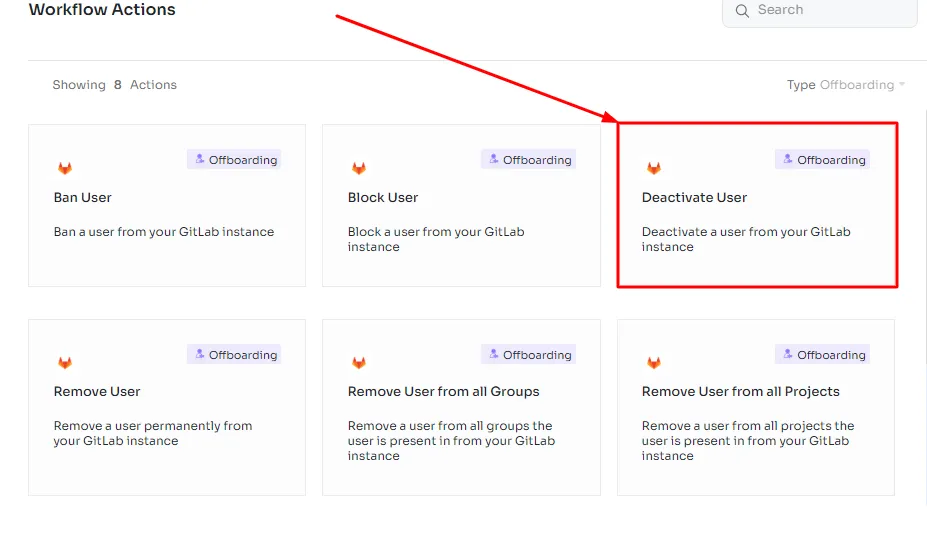Image resolution: width=927 pixels, height=536 pixels.
Task: Click Offboarding tag on Block User card
Action: pos(529,160)
